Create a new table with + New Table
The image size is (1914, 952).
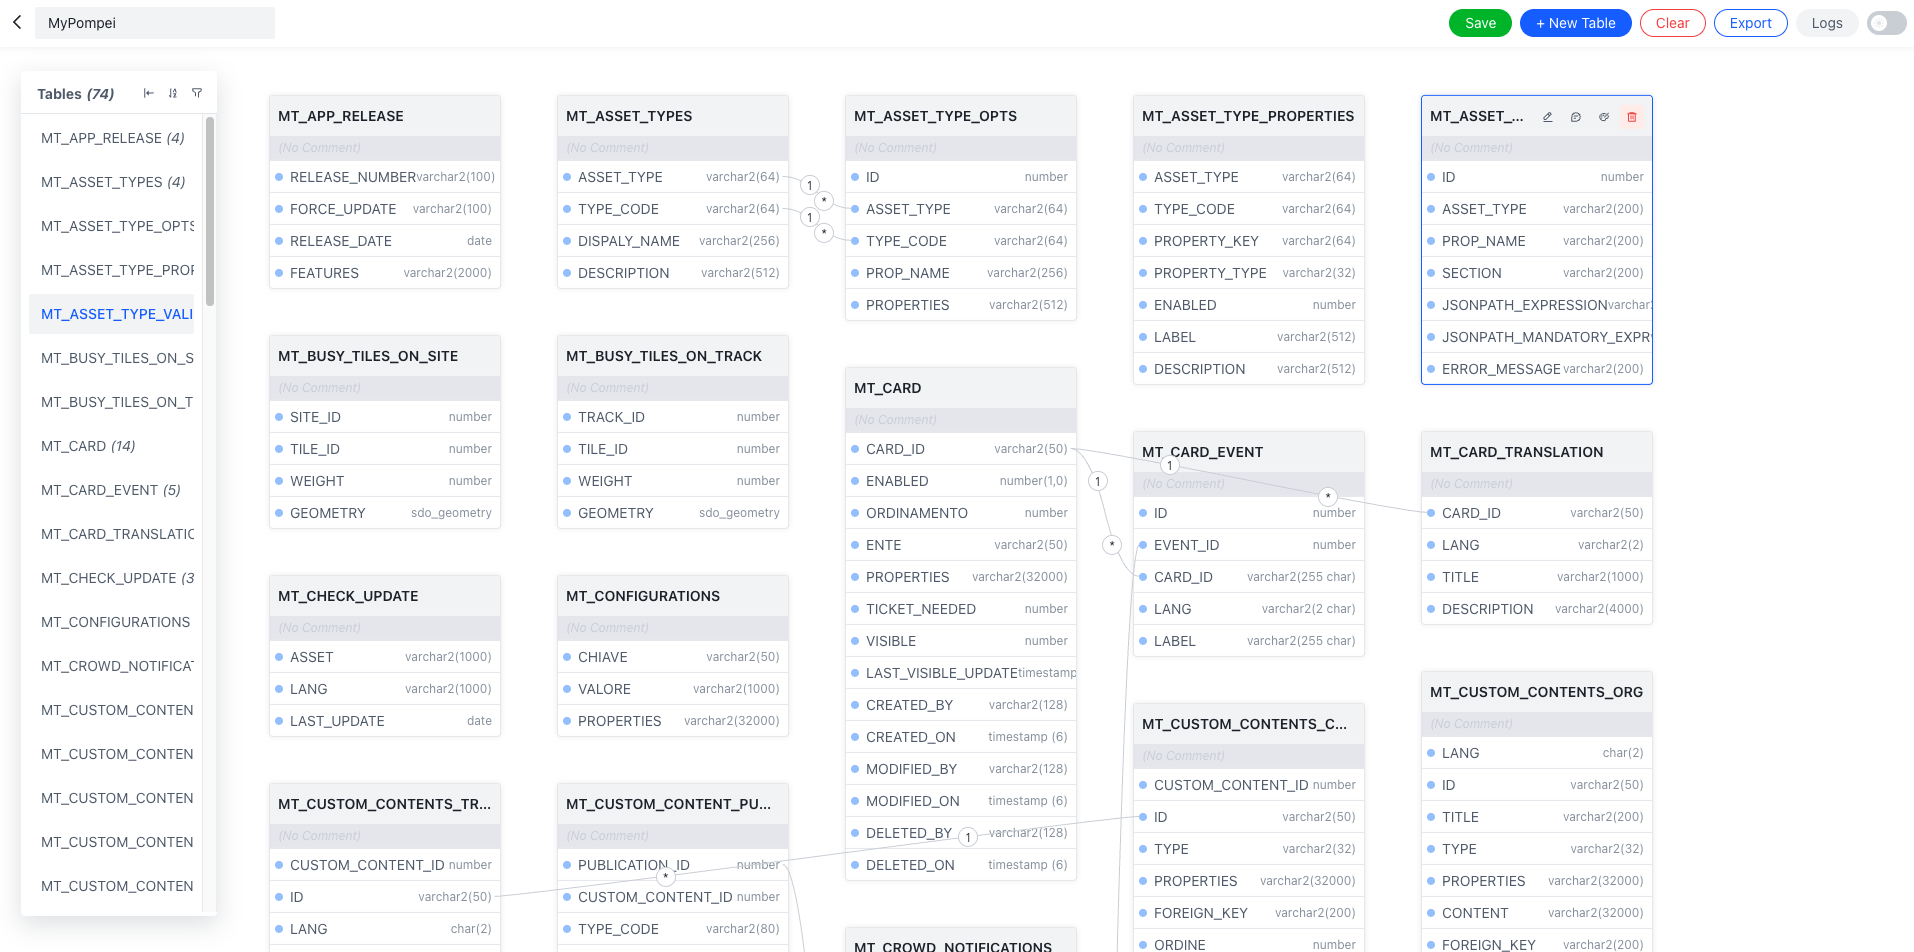[x=1575, y=22]
